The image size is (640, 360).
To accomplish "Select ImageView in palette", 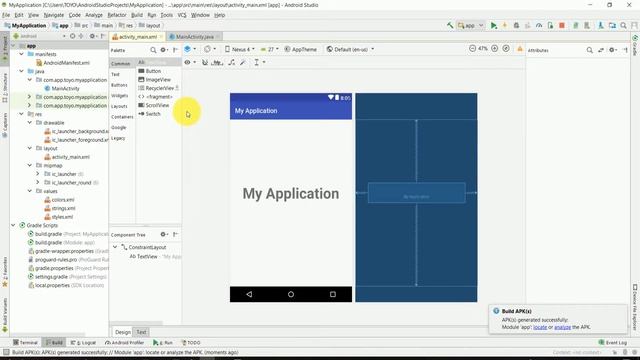I will pos(155,80).
